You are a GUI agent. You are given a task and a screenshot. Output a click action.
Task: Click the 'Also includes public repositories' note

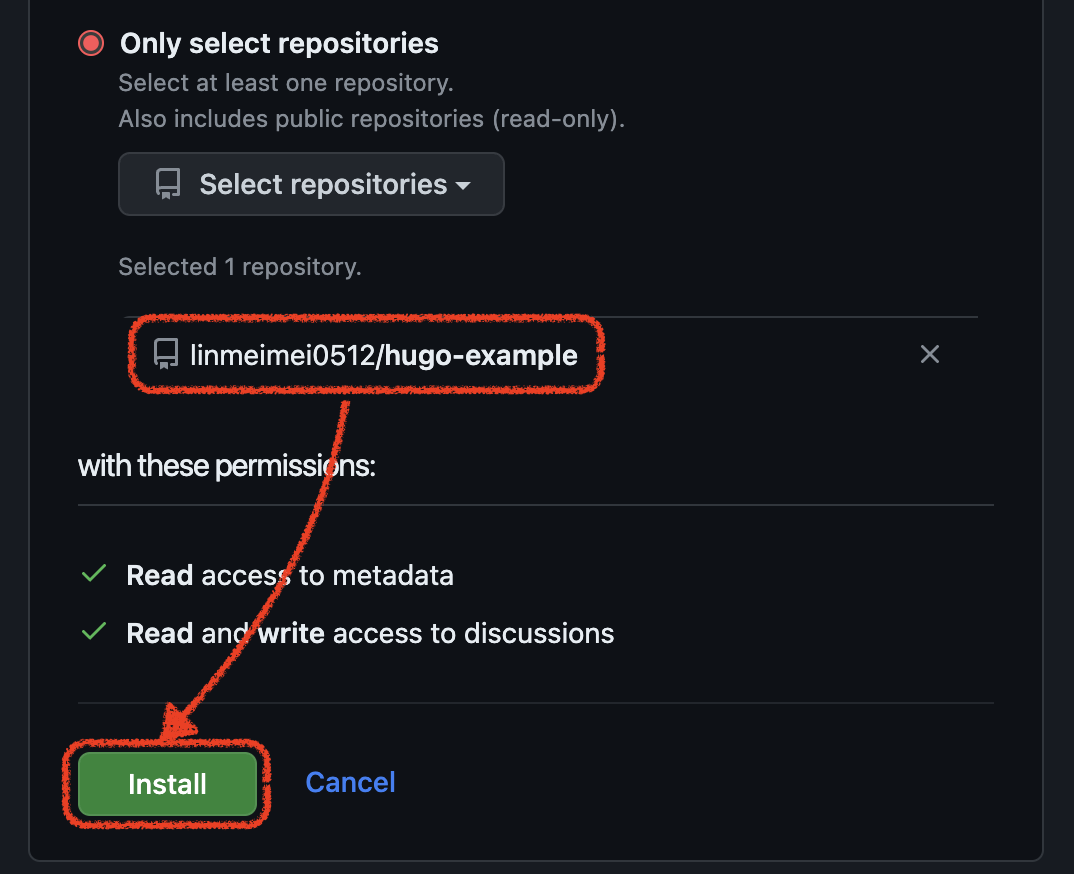(371, 119)
